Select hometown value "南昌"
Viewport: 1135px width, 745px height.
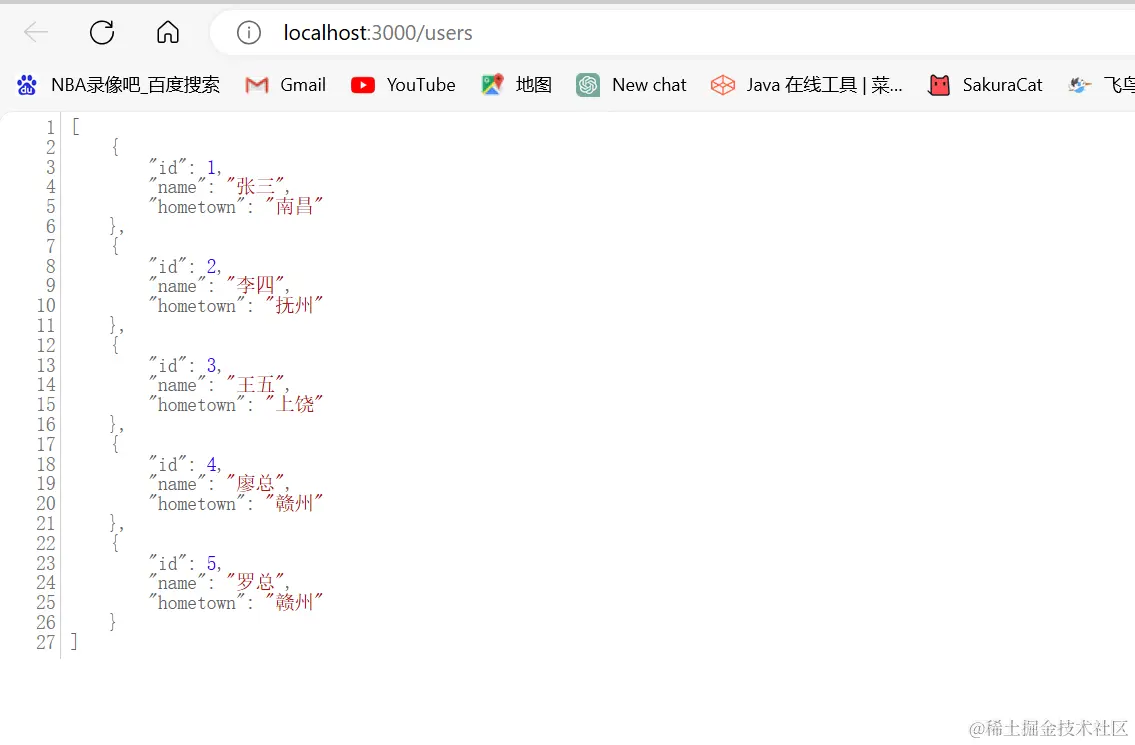click(294, 206)
